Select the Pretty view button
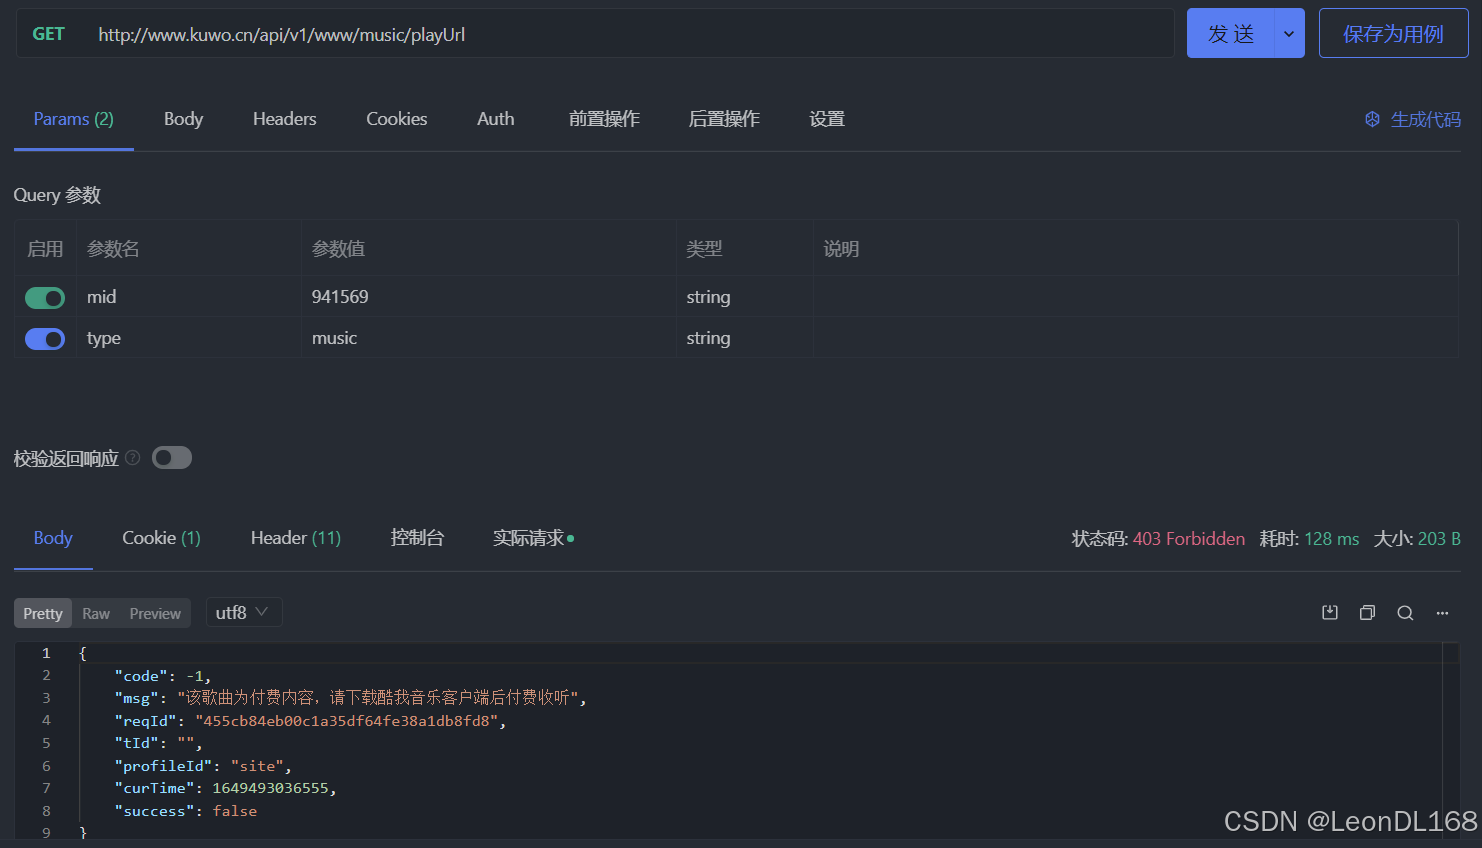This screenshot has height=848, width=1482. coord(43,613)
